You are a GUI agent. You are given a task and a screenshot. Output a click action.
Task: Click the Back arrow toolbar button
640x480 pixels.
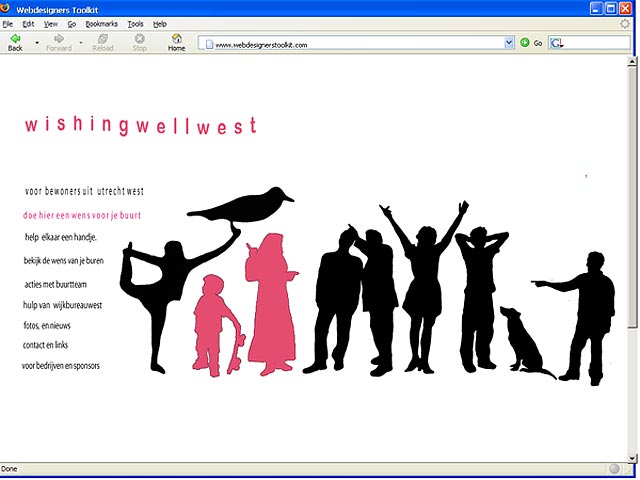coord(15,42)
